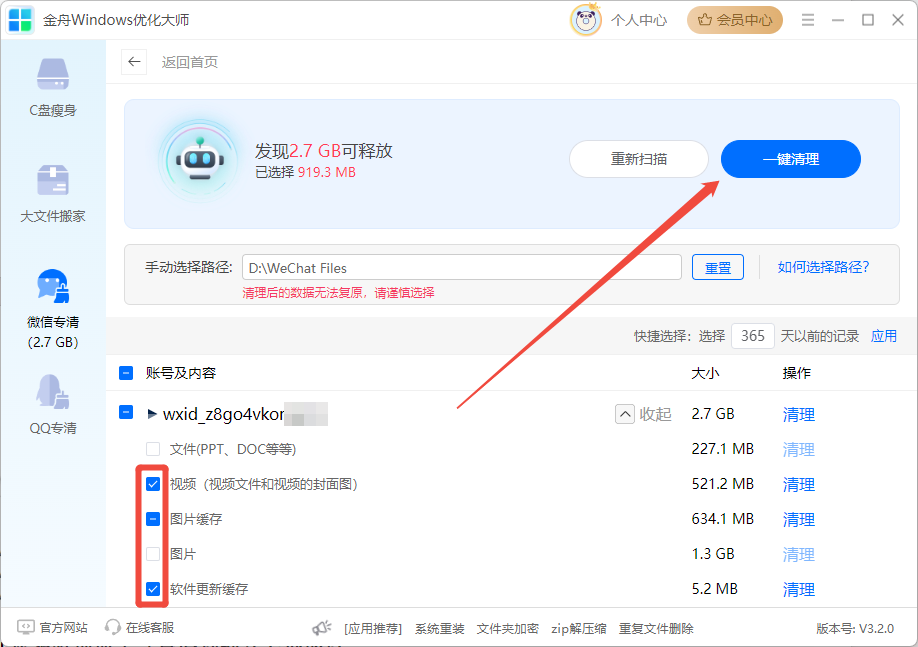Click 清理 for 文件(PPT、DOC等等) row
Viewport: 918px width, 647px height.
click(x=799, y=449)
